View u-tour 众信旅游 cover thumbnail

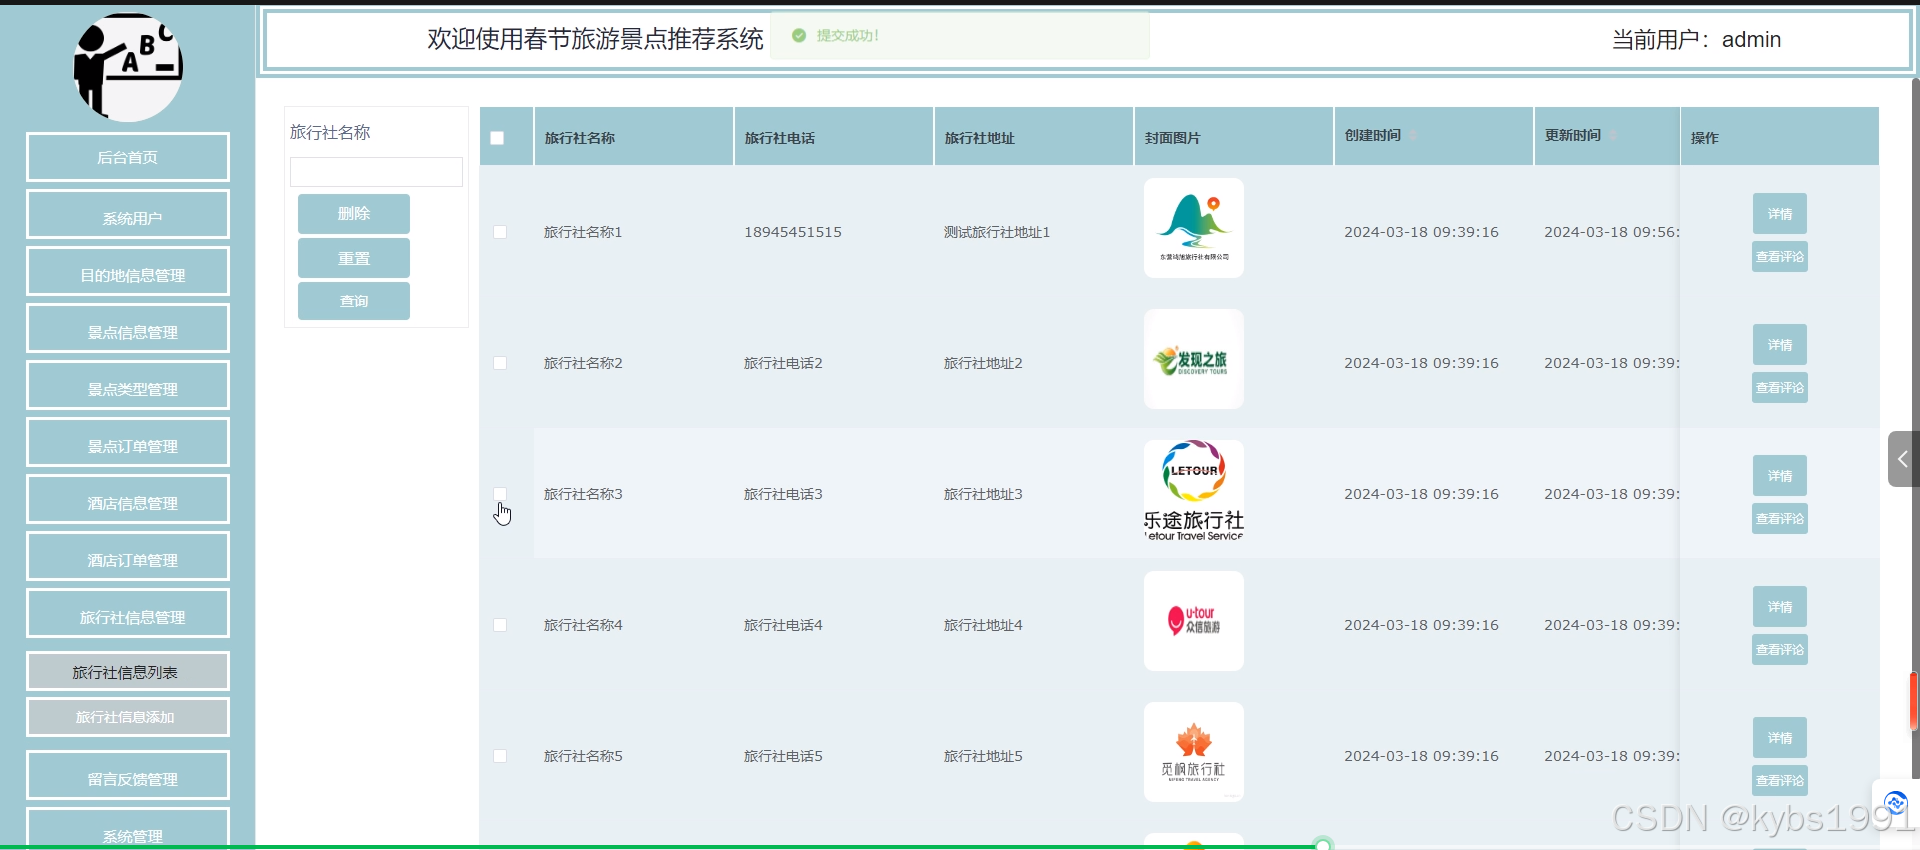(1194, 621)
